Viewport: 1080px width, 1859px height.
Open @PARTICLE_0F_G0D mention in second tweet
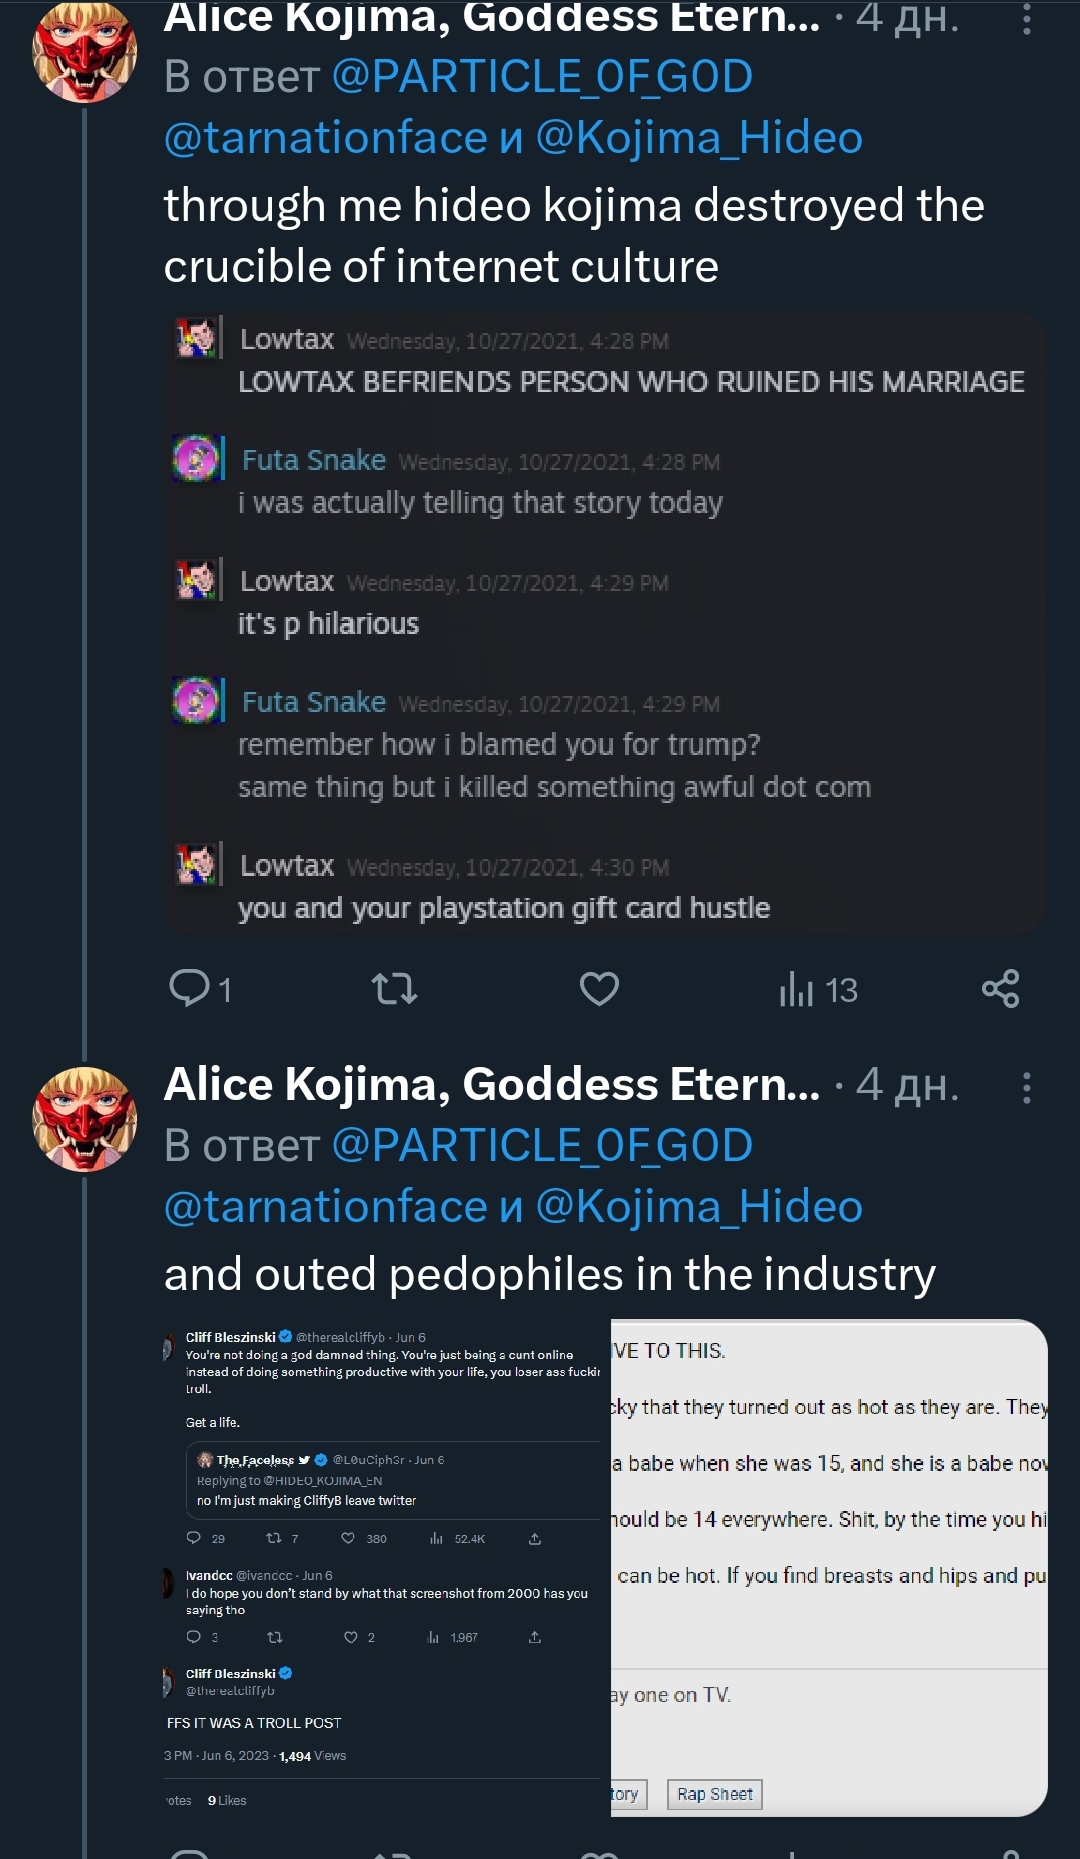(542, 1146)
